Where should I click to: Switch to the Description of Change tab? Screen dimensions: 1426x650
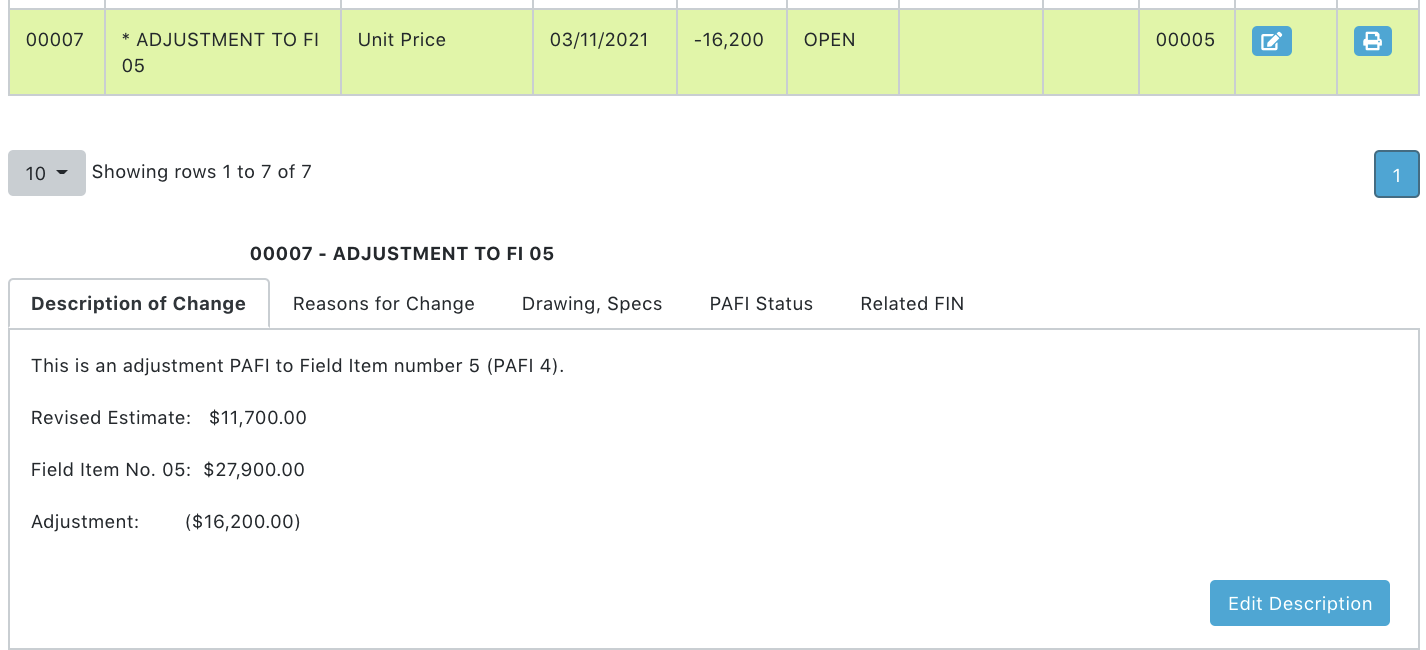(138, 304)
